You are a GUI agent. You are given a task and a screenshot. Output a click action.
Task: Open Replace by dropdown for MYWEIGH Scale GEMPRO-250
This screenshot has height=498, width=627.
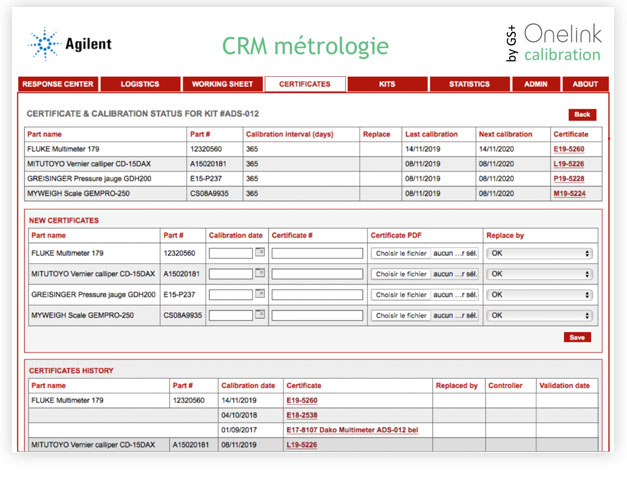[x=539, y=316]
